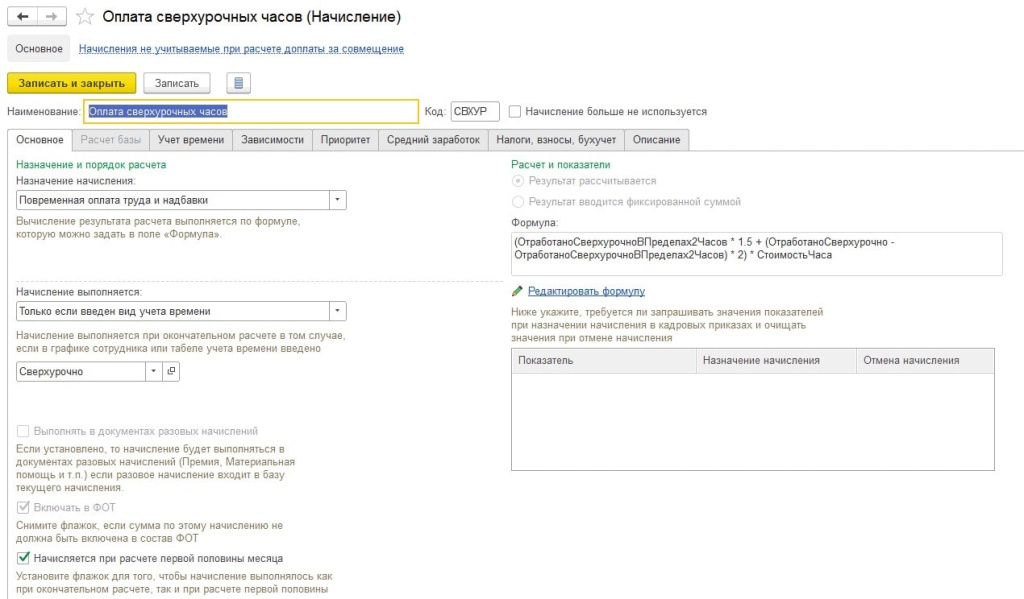The width and height of the screenshot is (1024, 599).
Task: Select 'Результат вводится фиксированной суммой' radio button
Action: coord(517,202)
